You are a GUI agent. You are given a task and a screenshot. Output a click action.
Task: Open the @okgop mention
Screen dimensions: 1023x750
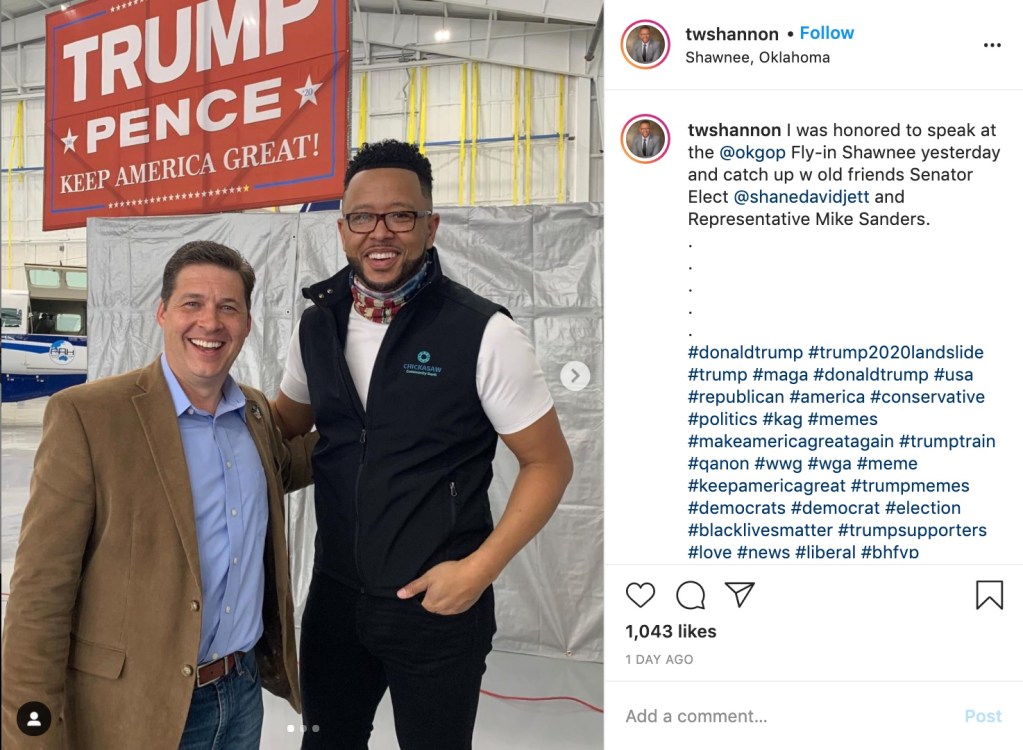[752, 153]
